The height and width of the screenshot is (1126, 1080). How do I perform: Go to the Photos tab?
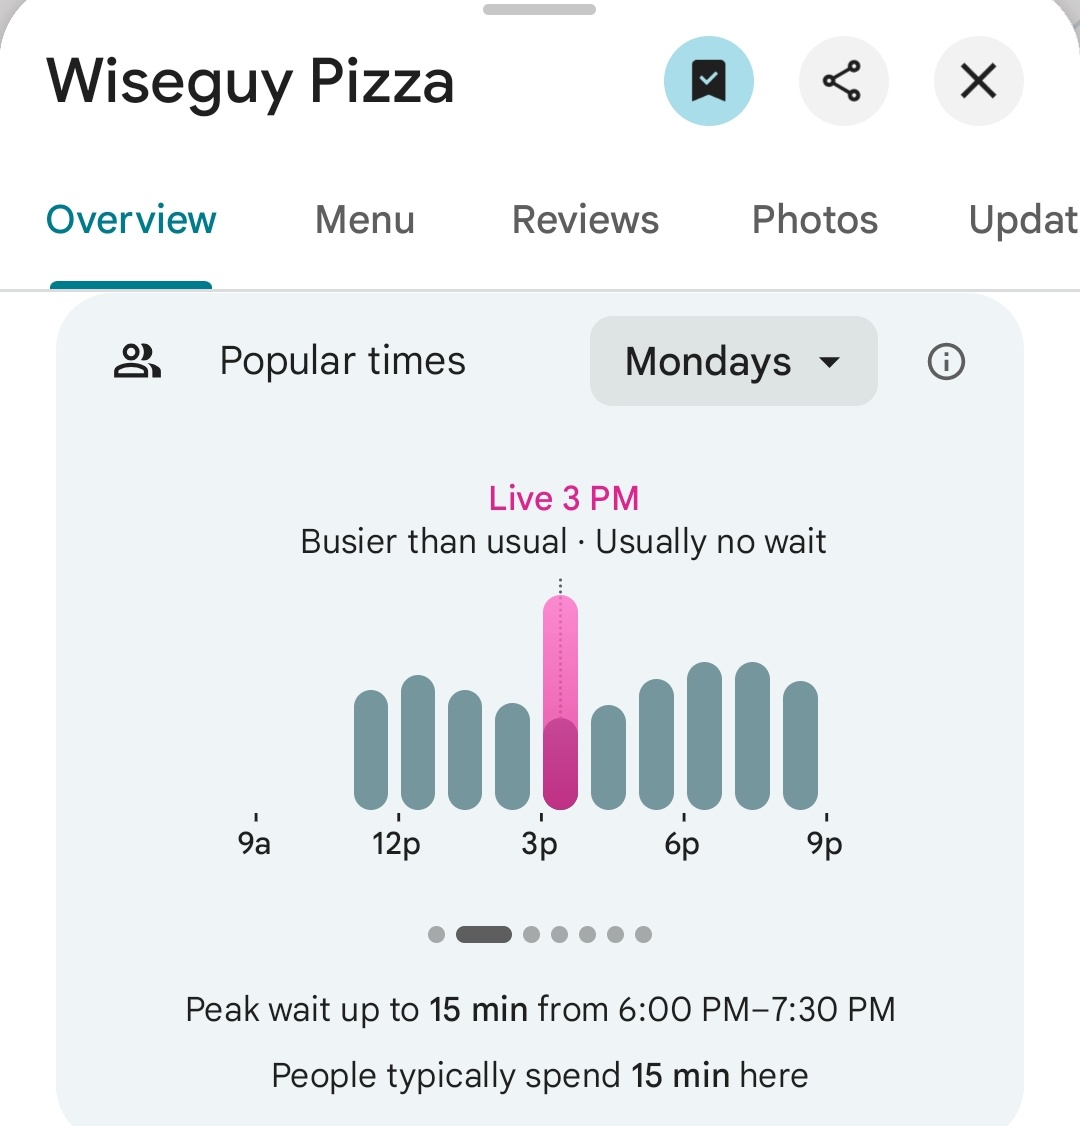coord(814,220)
